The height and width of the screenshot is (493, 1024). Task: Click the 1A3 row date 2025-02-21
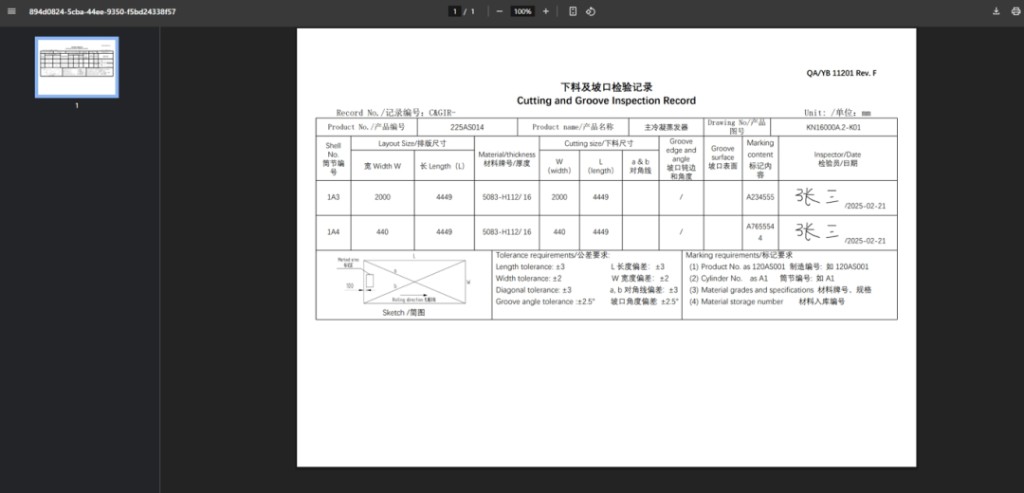click(x=865, y=206)
